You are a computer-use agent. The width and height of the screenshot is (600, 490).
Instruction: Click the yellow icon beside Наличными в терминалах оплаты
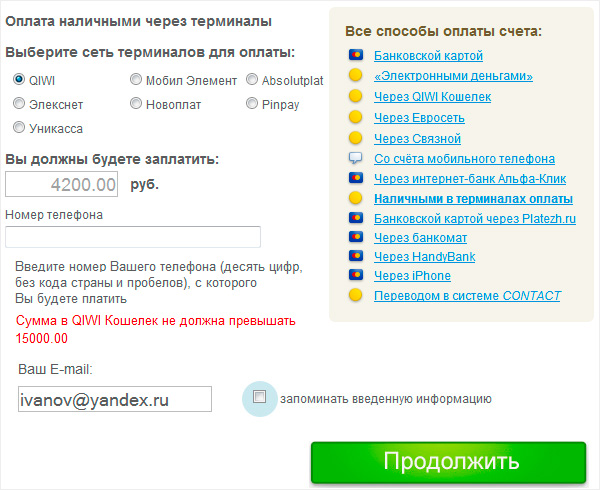(355, 198)
